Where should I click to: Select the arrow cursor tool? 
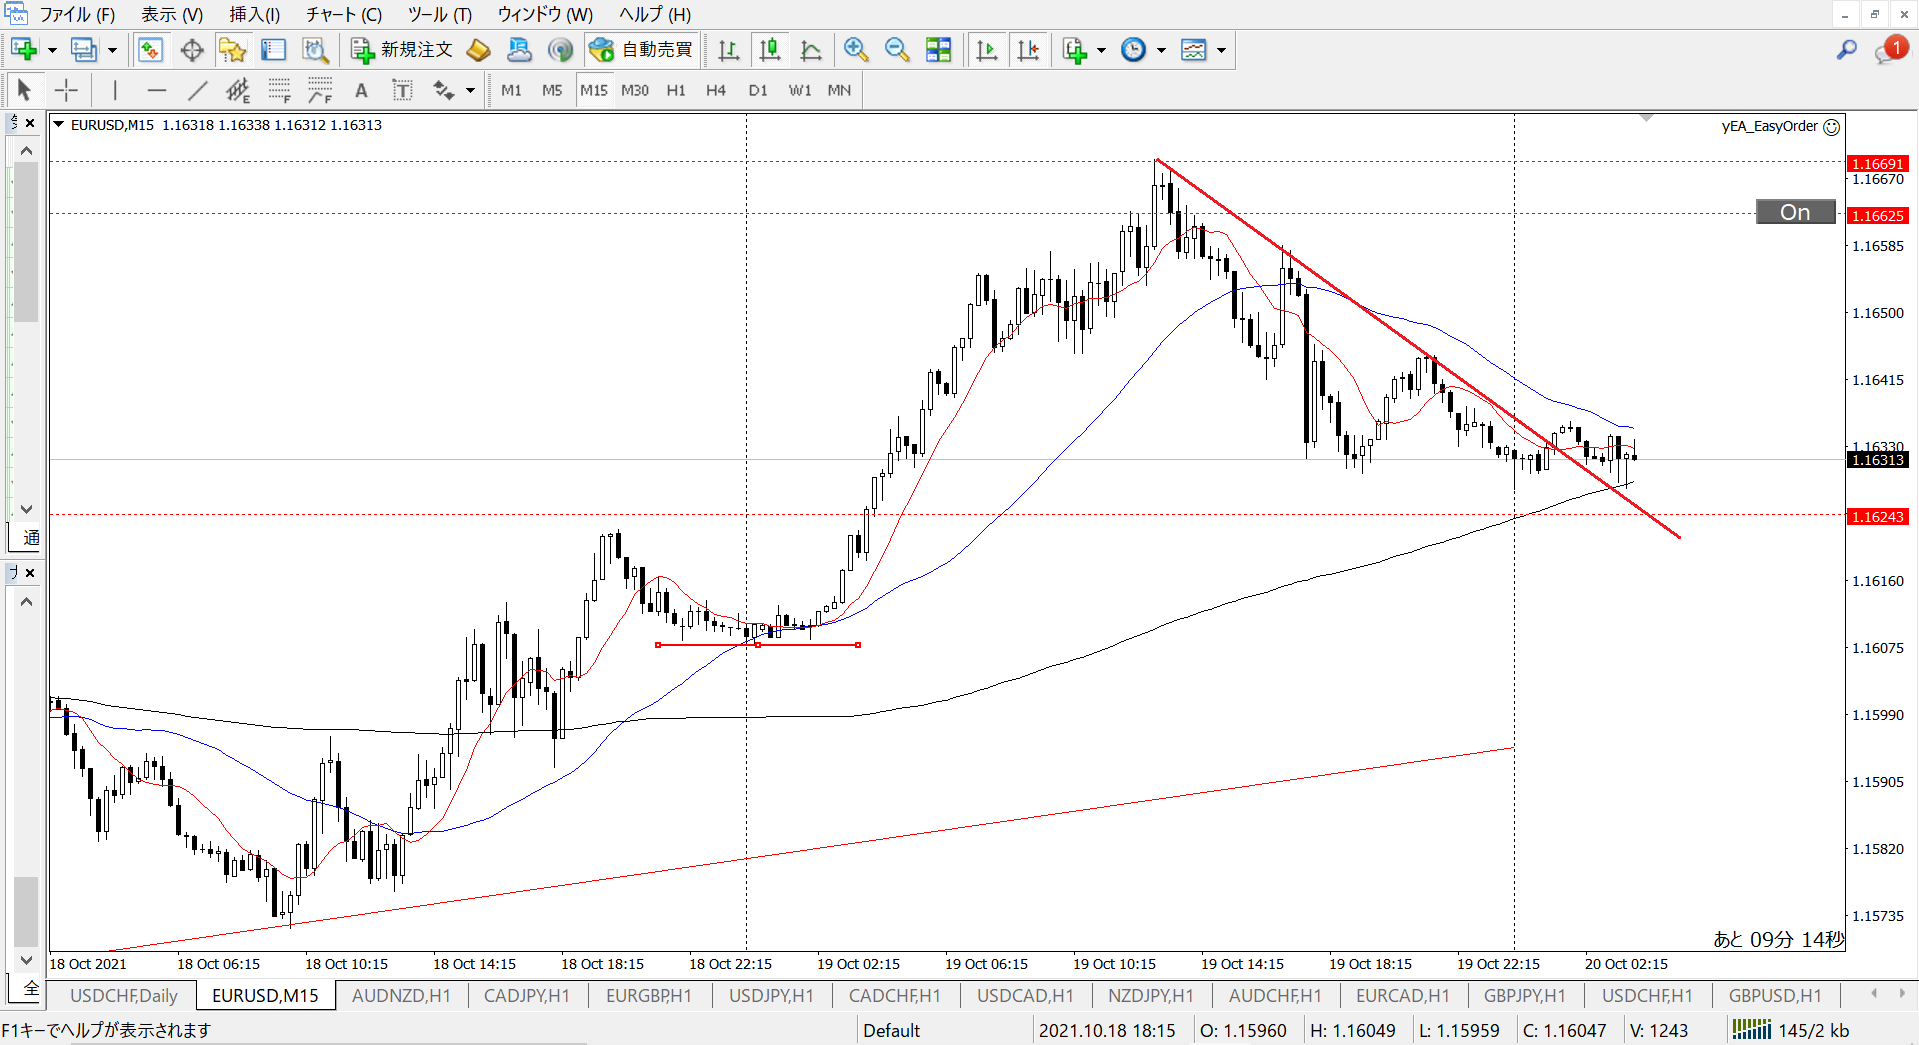coord(25,90)
